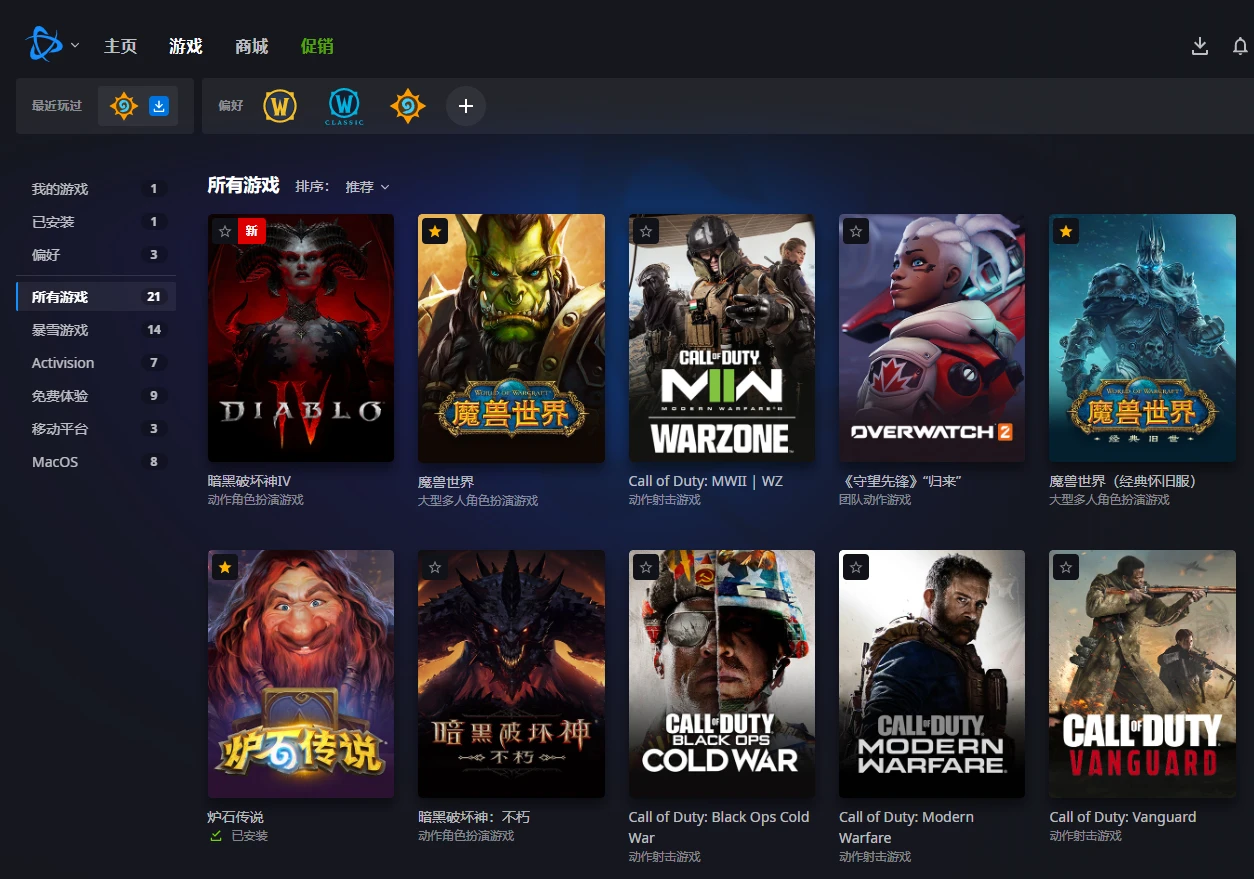The height and width of the screenshot is (879, 1254).
Task: Click the 最近玩过 label
Action: point(57,106)
